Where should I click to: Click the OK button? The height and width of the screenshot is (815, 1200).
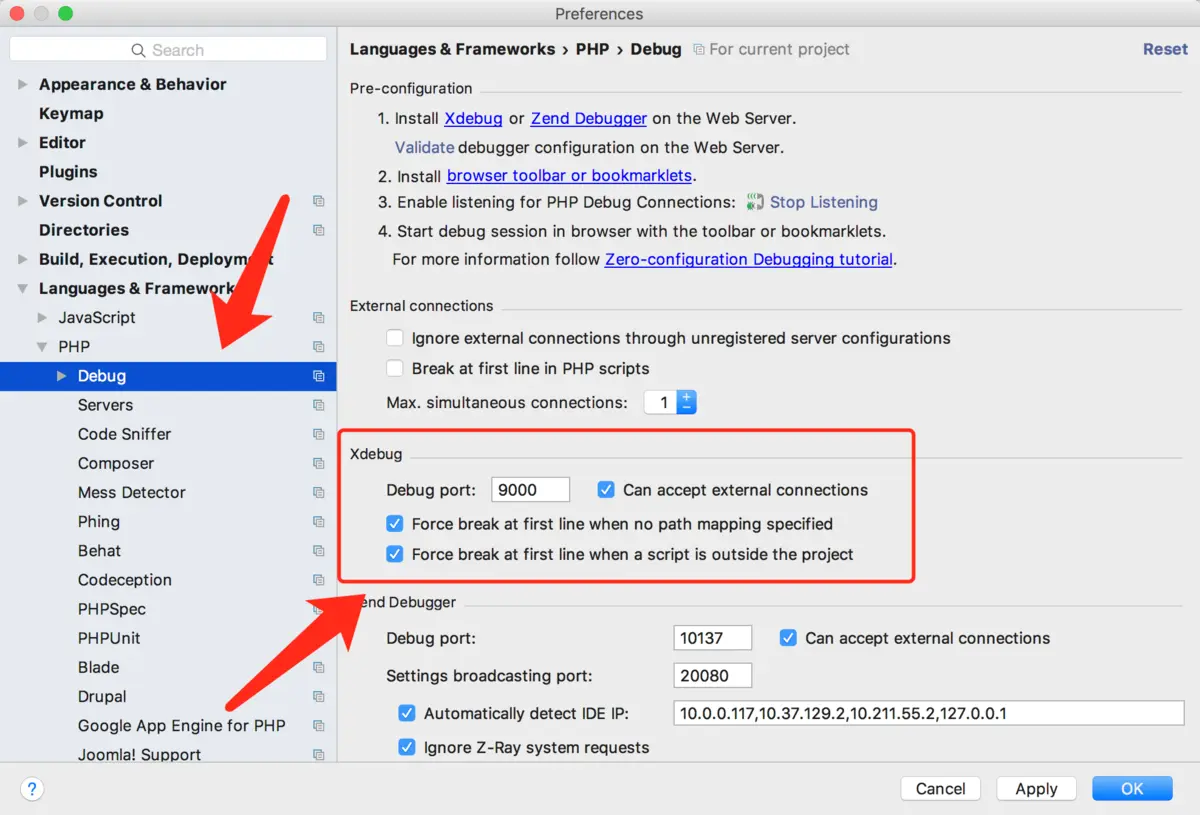click(1132, 789)
